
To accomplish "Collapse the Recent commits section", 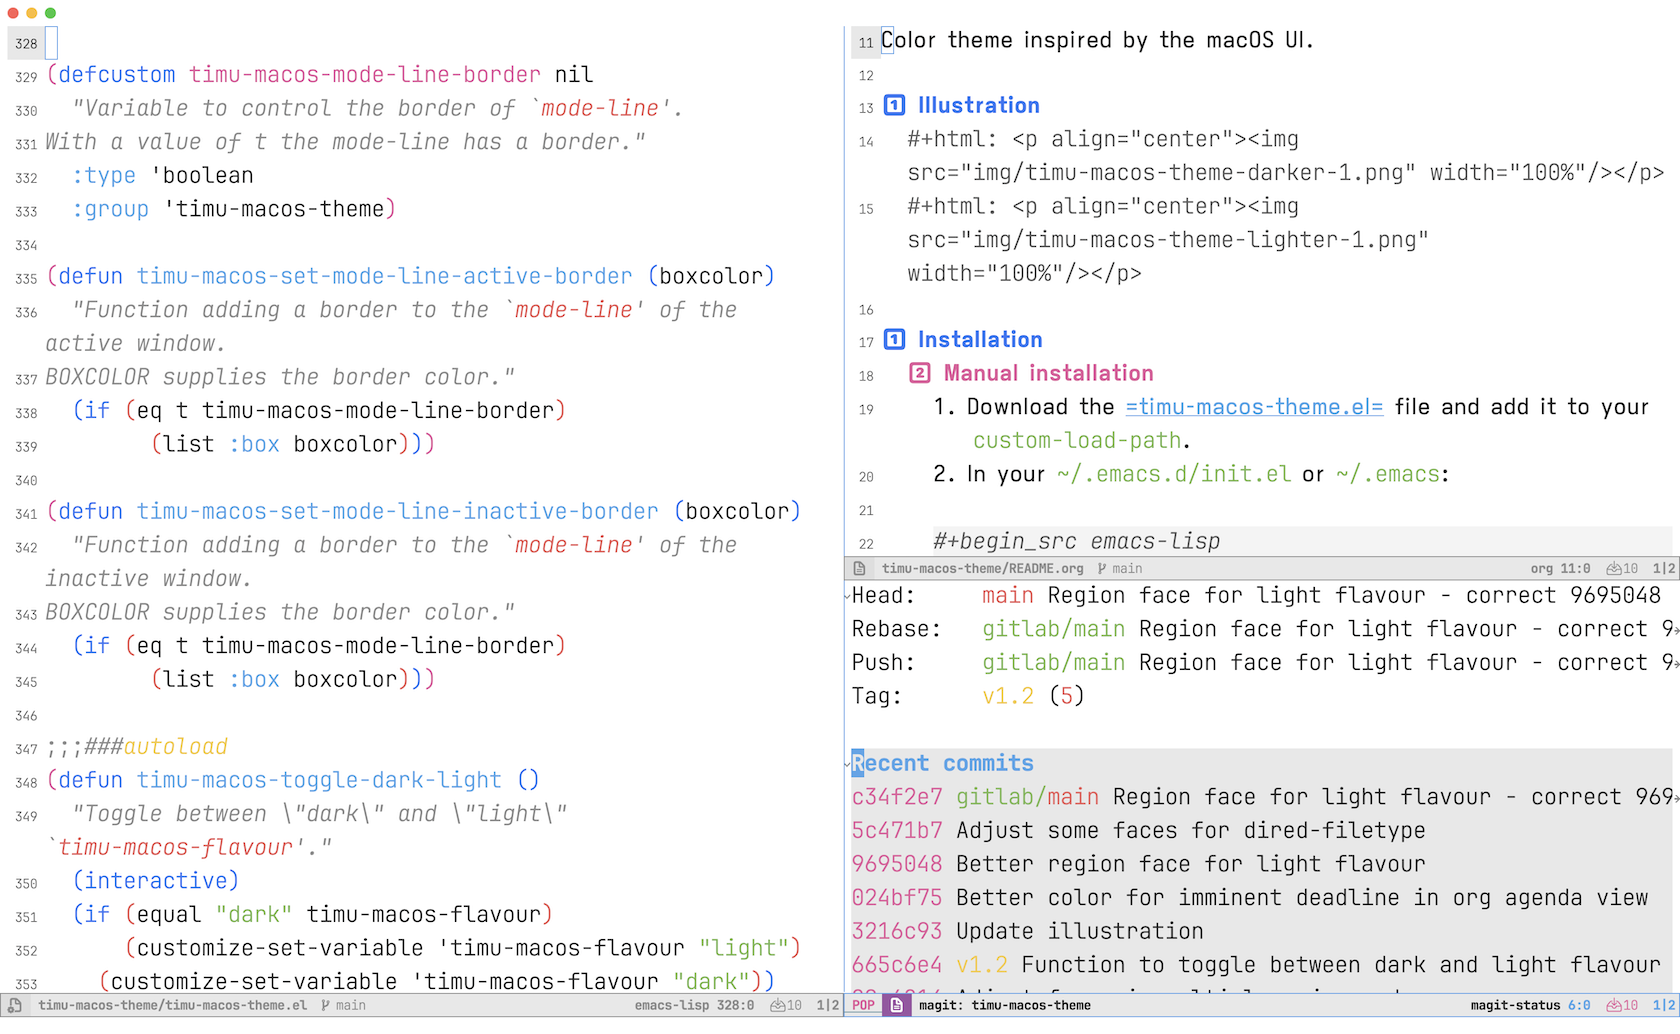I will (848, 764).
